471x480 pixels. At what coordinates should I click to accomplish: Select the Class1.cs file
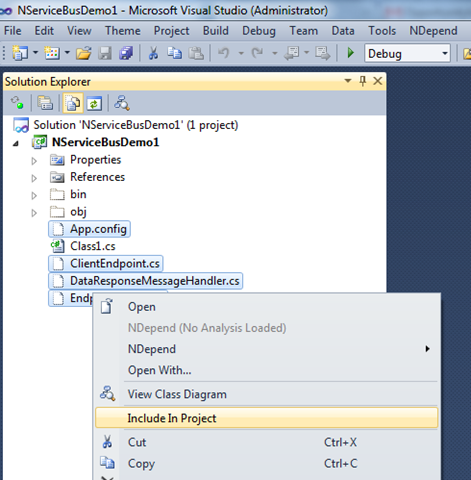(x=93, y=246)
